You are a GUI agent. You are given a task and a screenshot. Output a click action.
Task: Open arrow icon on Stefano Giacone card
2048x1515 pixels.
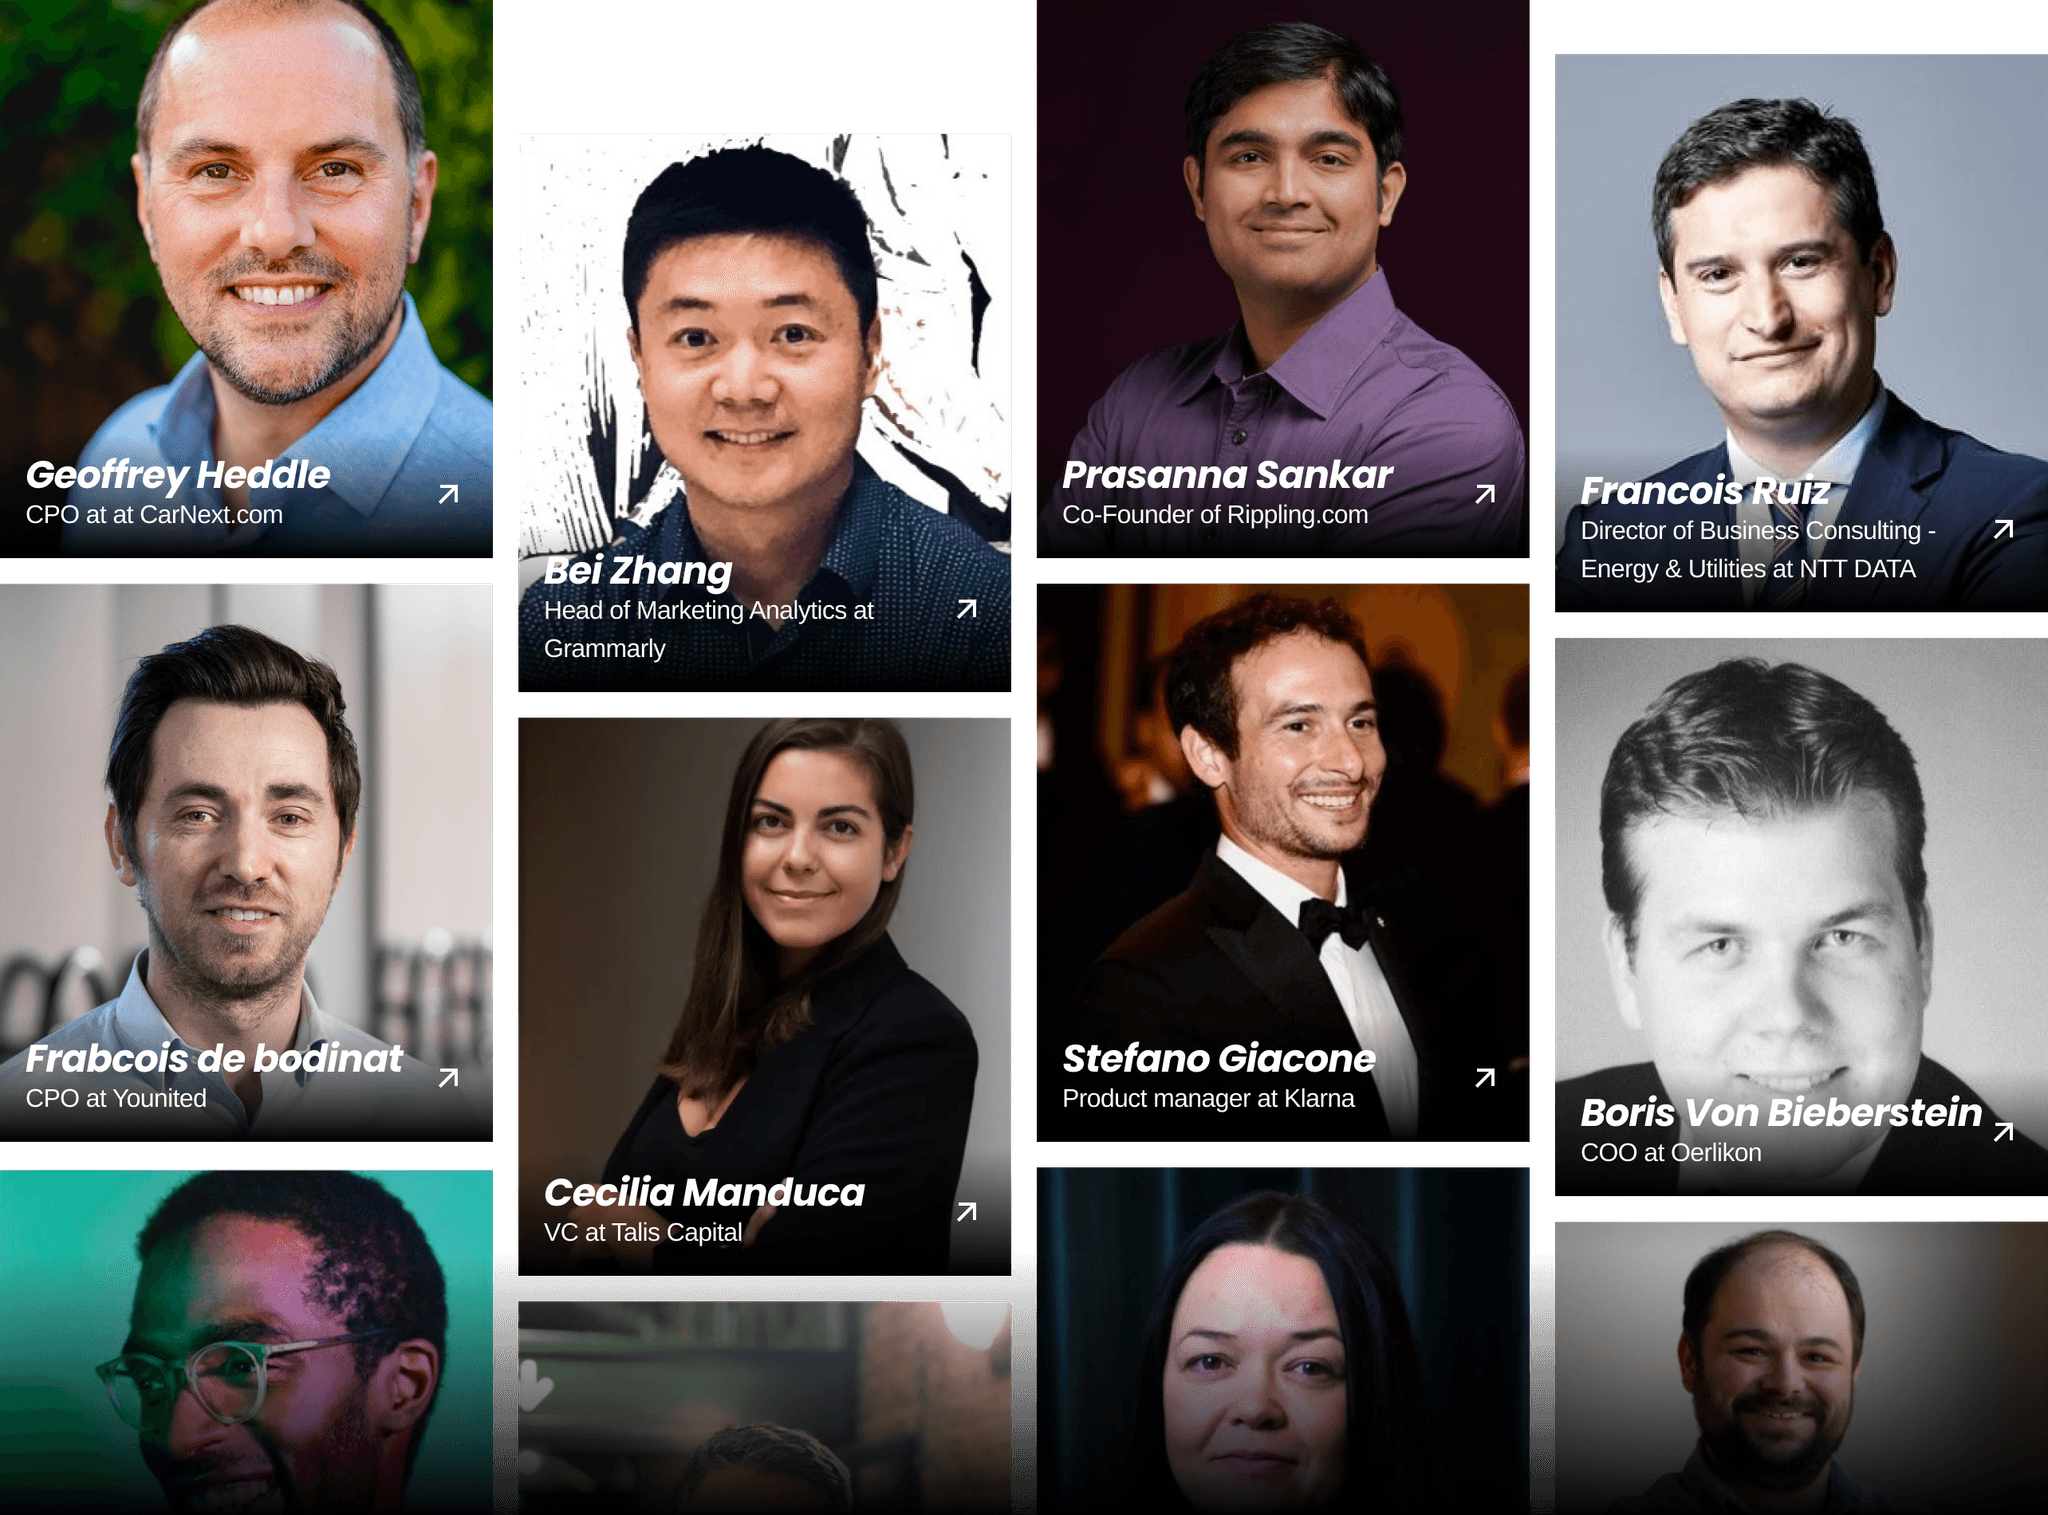click(x=1486, y=1078)
